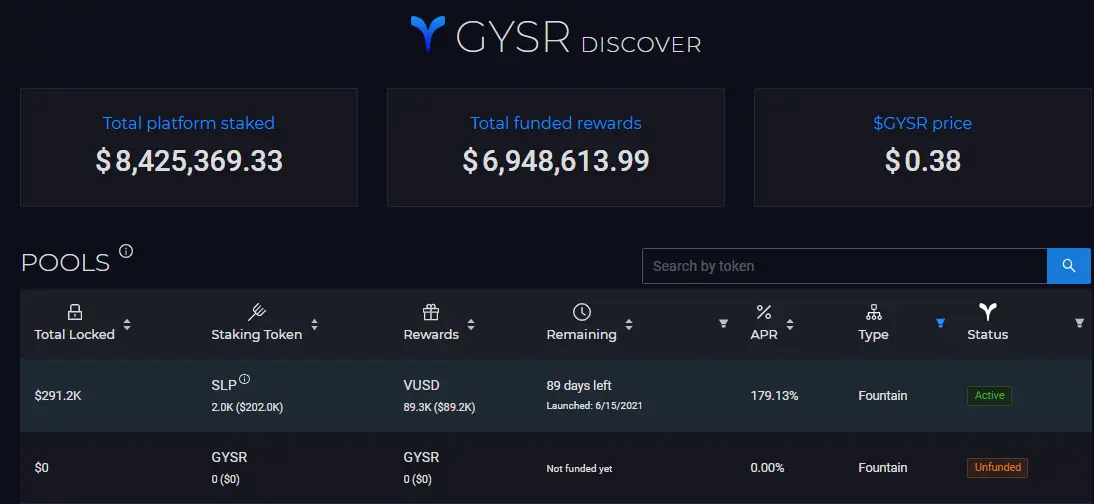Focus the Search by token field

tap(844, 266)
